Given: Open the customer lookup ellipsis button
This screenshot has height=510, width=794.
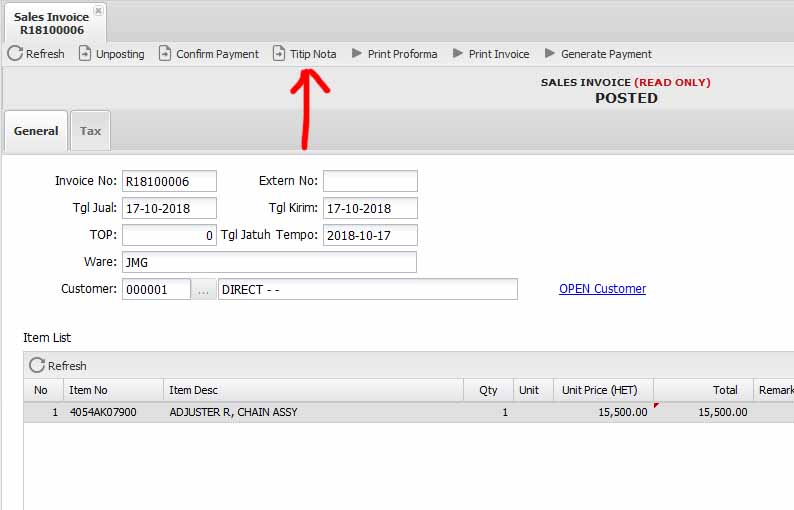Looking at the screenshot, I should point(204,289).
